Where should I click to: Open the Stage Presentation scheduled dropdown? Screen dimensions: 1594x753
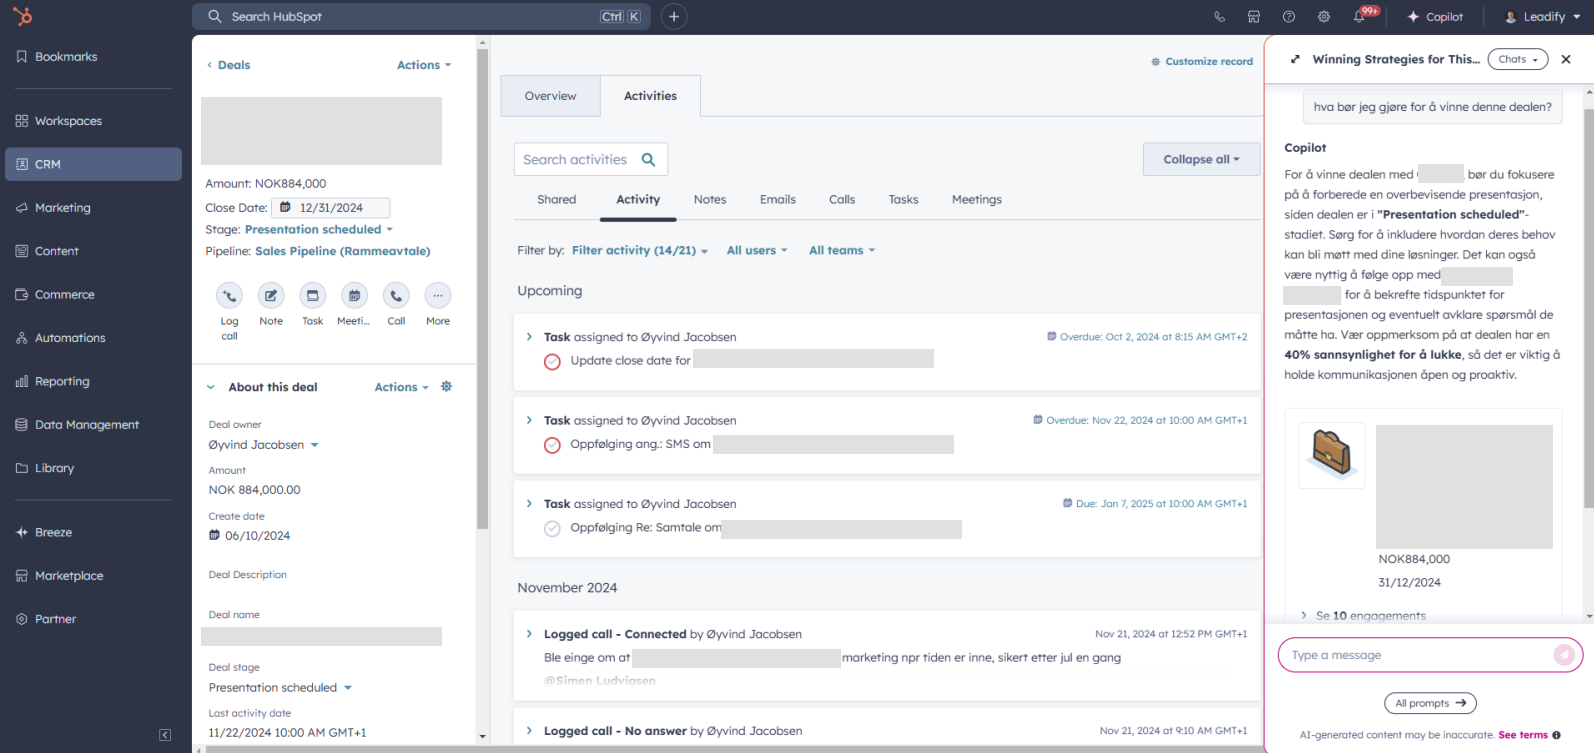319,229
